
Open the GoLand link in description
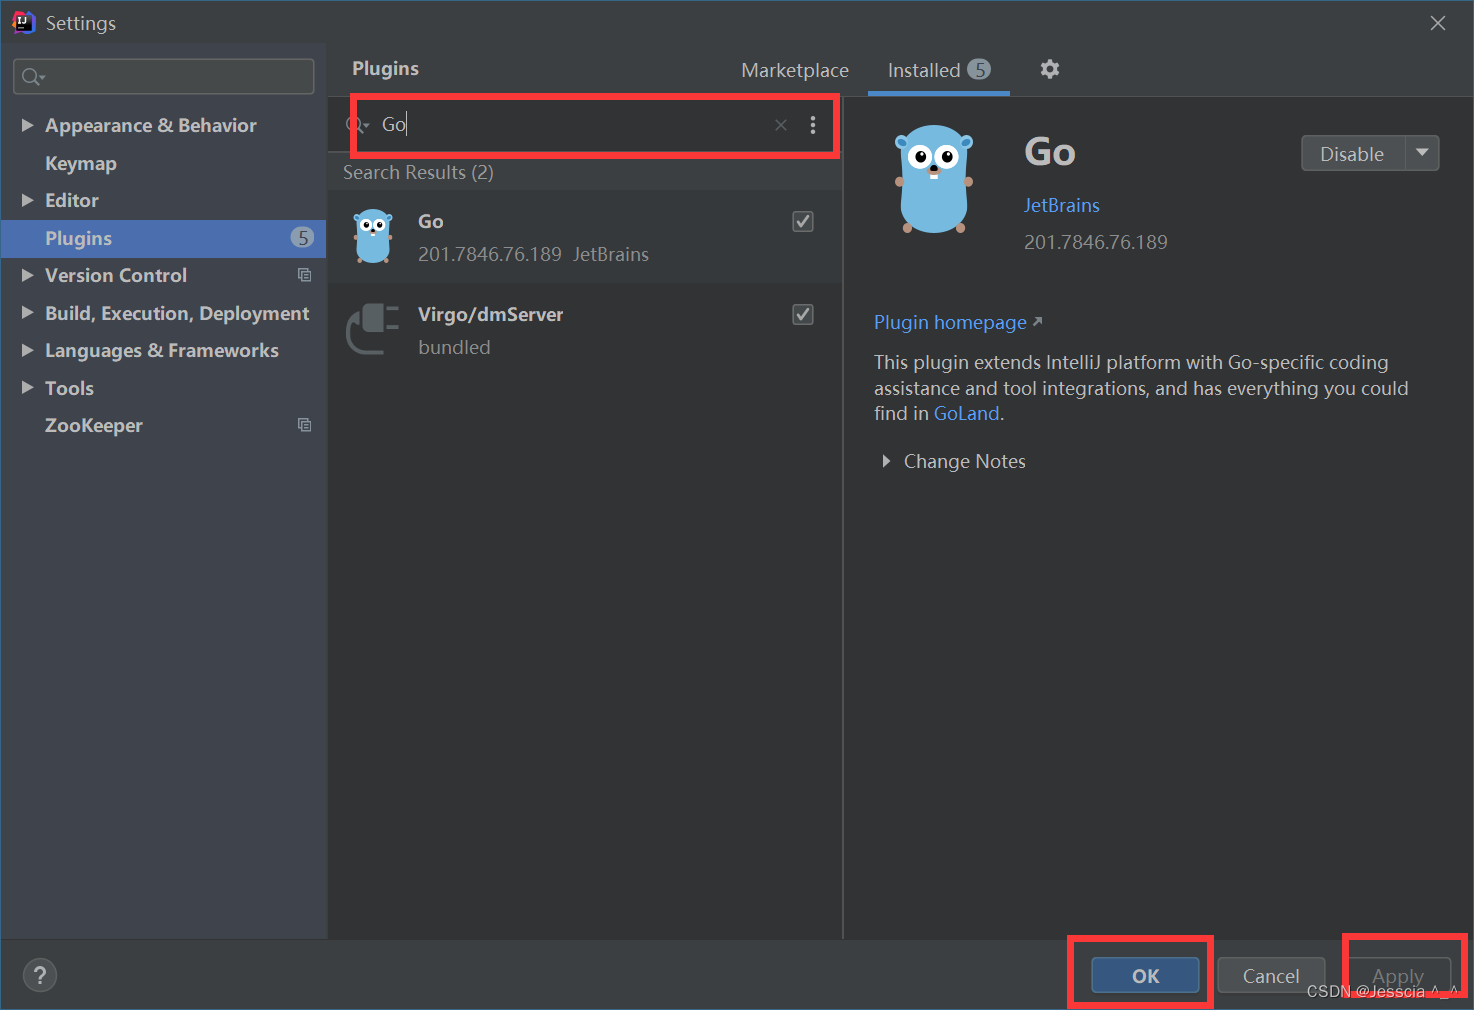[966, 413]
